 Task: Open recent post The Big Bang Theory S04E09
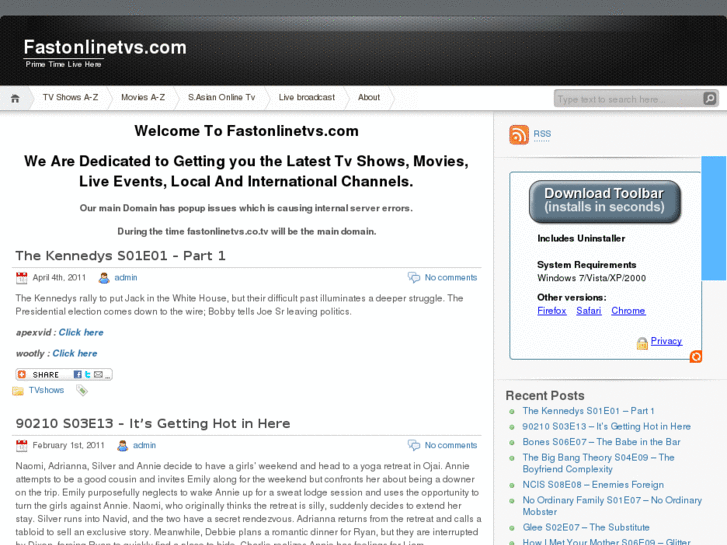click(x=599, y=463)
